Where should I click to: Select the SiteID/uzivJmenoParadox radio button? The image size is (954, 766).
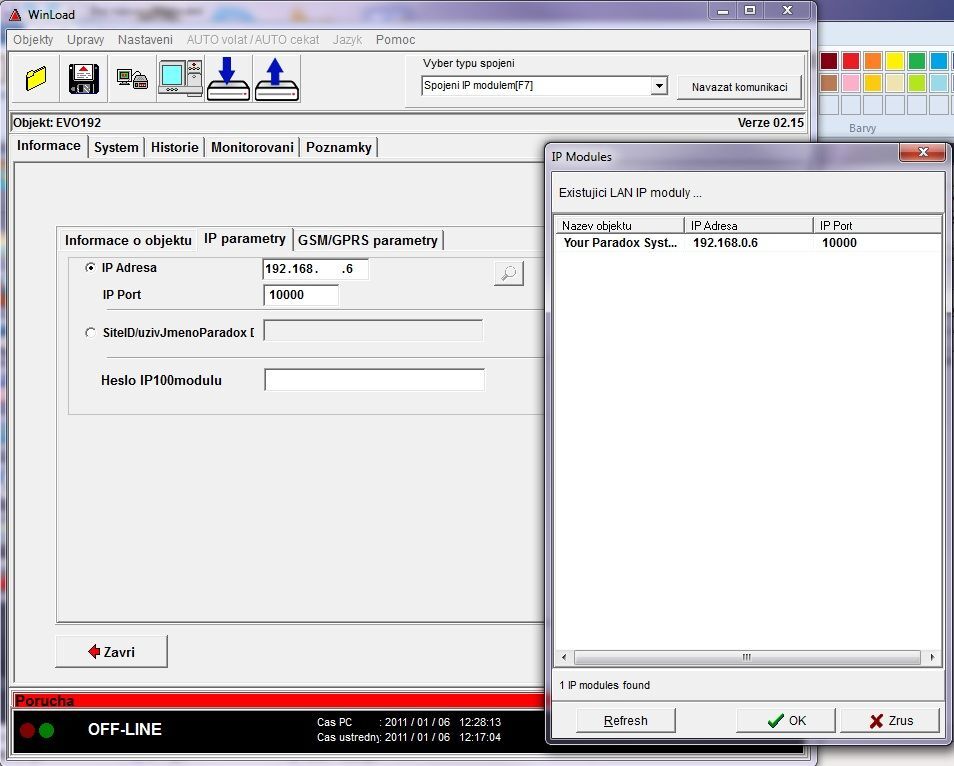(91, 332)
